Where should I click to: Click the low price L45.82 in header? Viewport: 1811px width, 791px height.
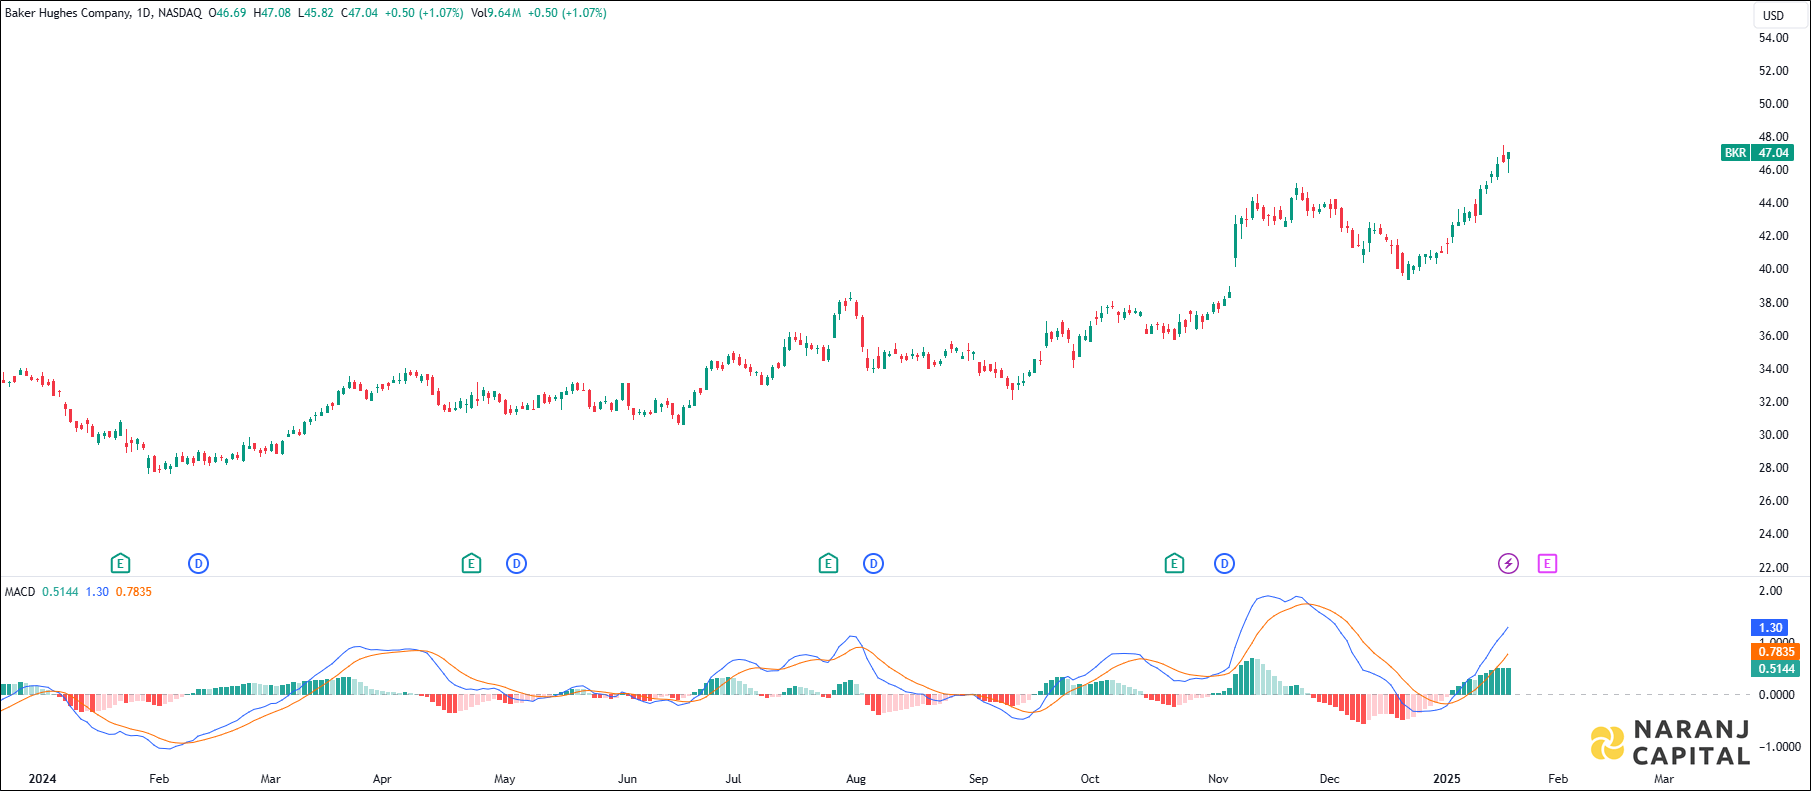pos(316,13)
